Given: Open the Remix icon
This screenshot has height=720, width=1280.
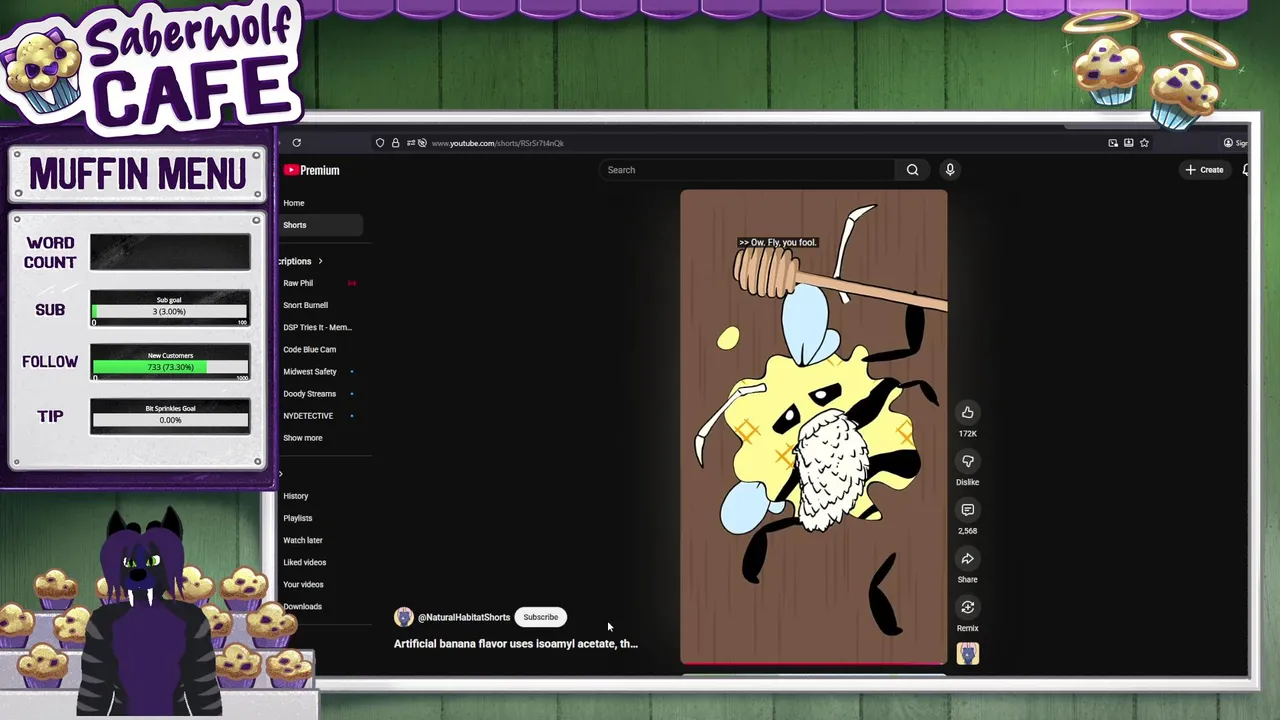Looking at the screenshot, I should click(967, 607).
